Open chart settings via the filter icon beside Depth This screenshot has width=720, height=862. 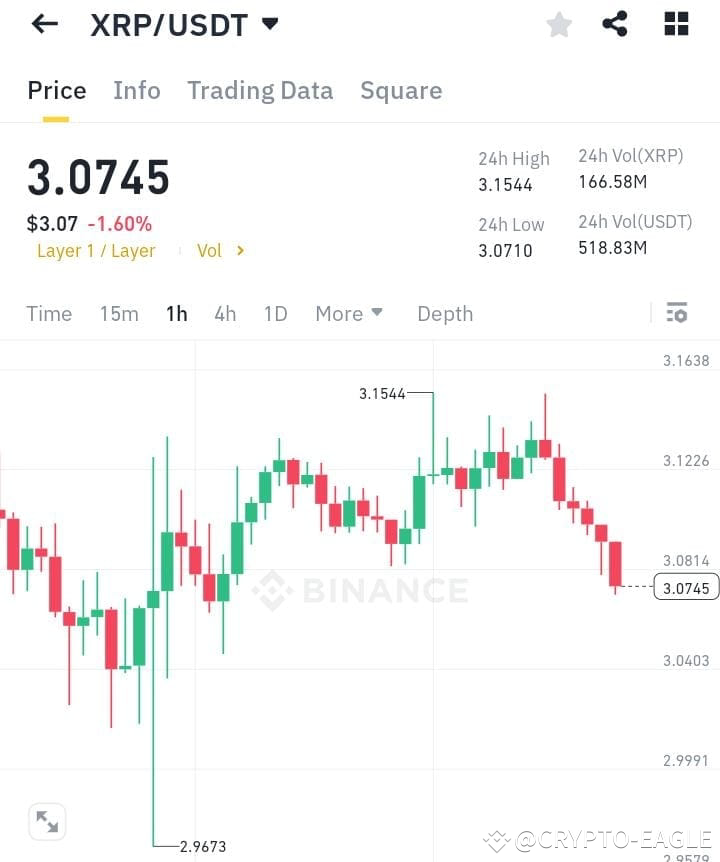coord(677,313)
